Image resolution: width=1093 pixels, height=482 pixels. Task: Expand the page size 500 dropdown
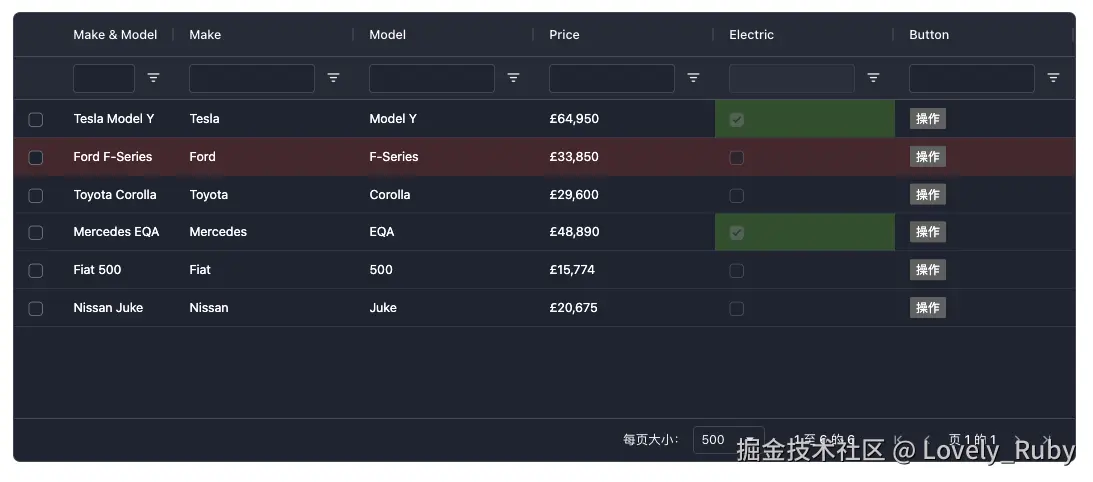(x=727, y=440)
